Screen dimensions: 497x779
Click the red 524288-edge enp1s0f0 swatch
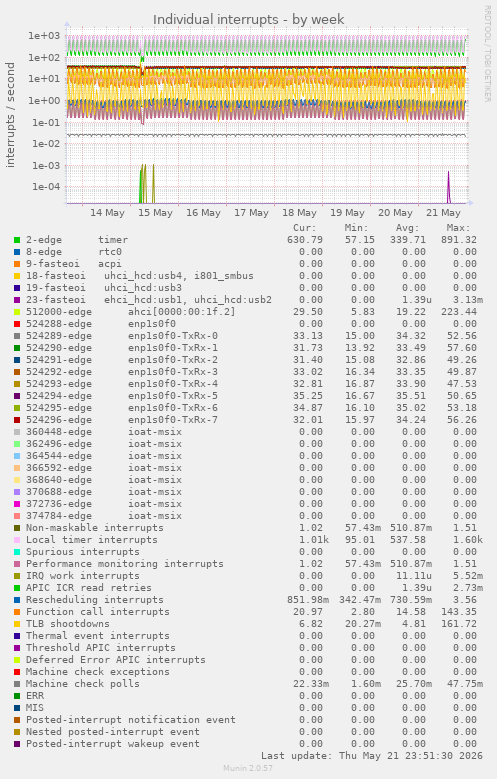[17, 324]
